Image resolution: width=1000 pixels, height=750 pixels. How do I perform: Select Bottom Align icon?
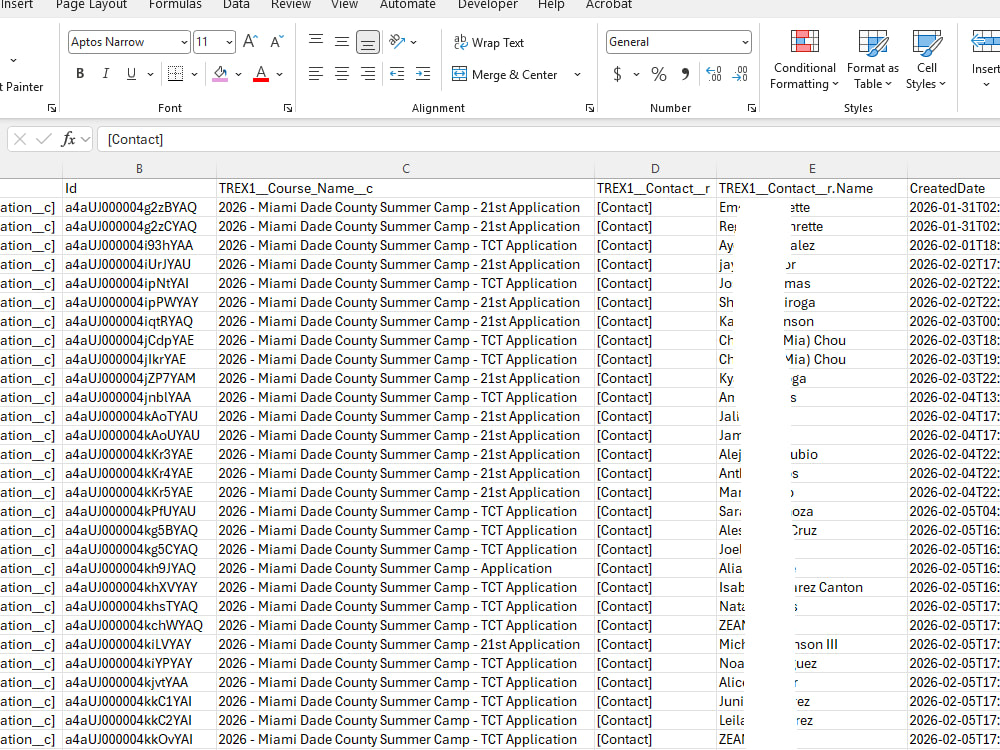pos(368,42)
